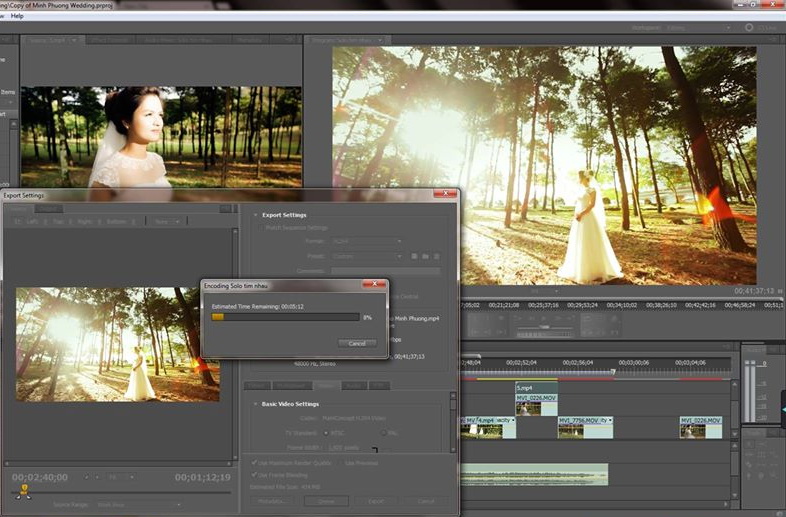The height and width of the screenshot is (517, 786).
Task: Click the export preview horizontal scrollbar
Action: pos(120,464)
